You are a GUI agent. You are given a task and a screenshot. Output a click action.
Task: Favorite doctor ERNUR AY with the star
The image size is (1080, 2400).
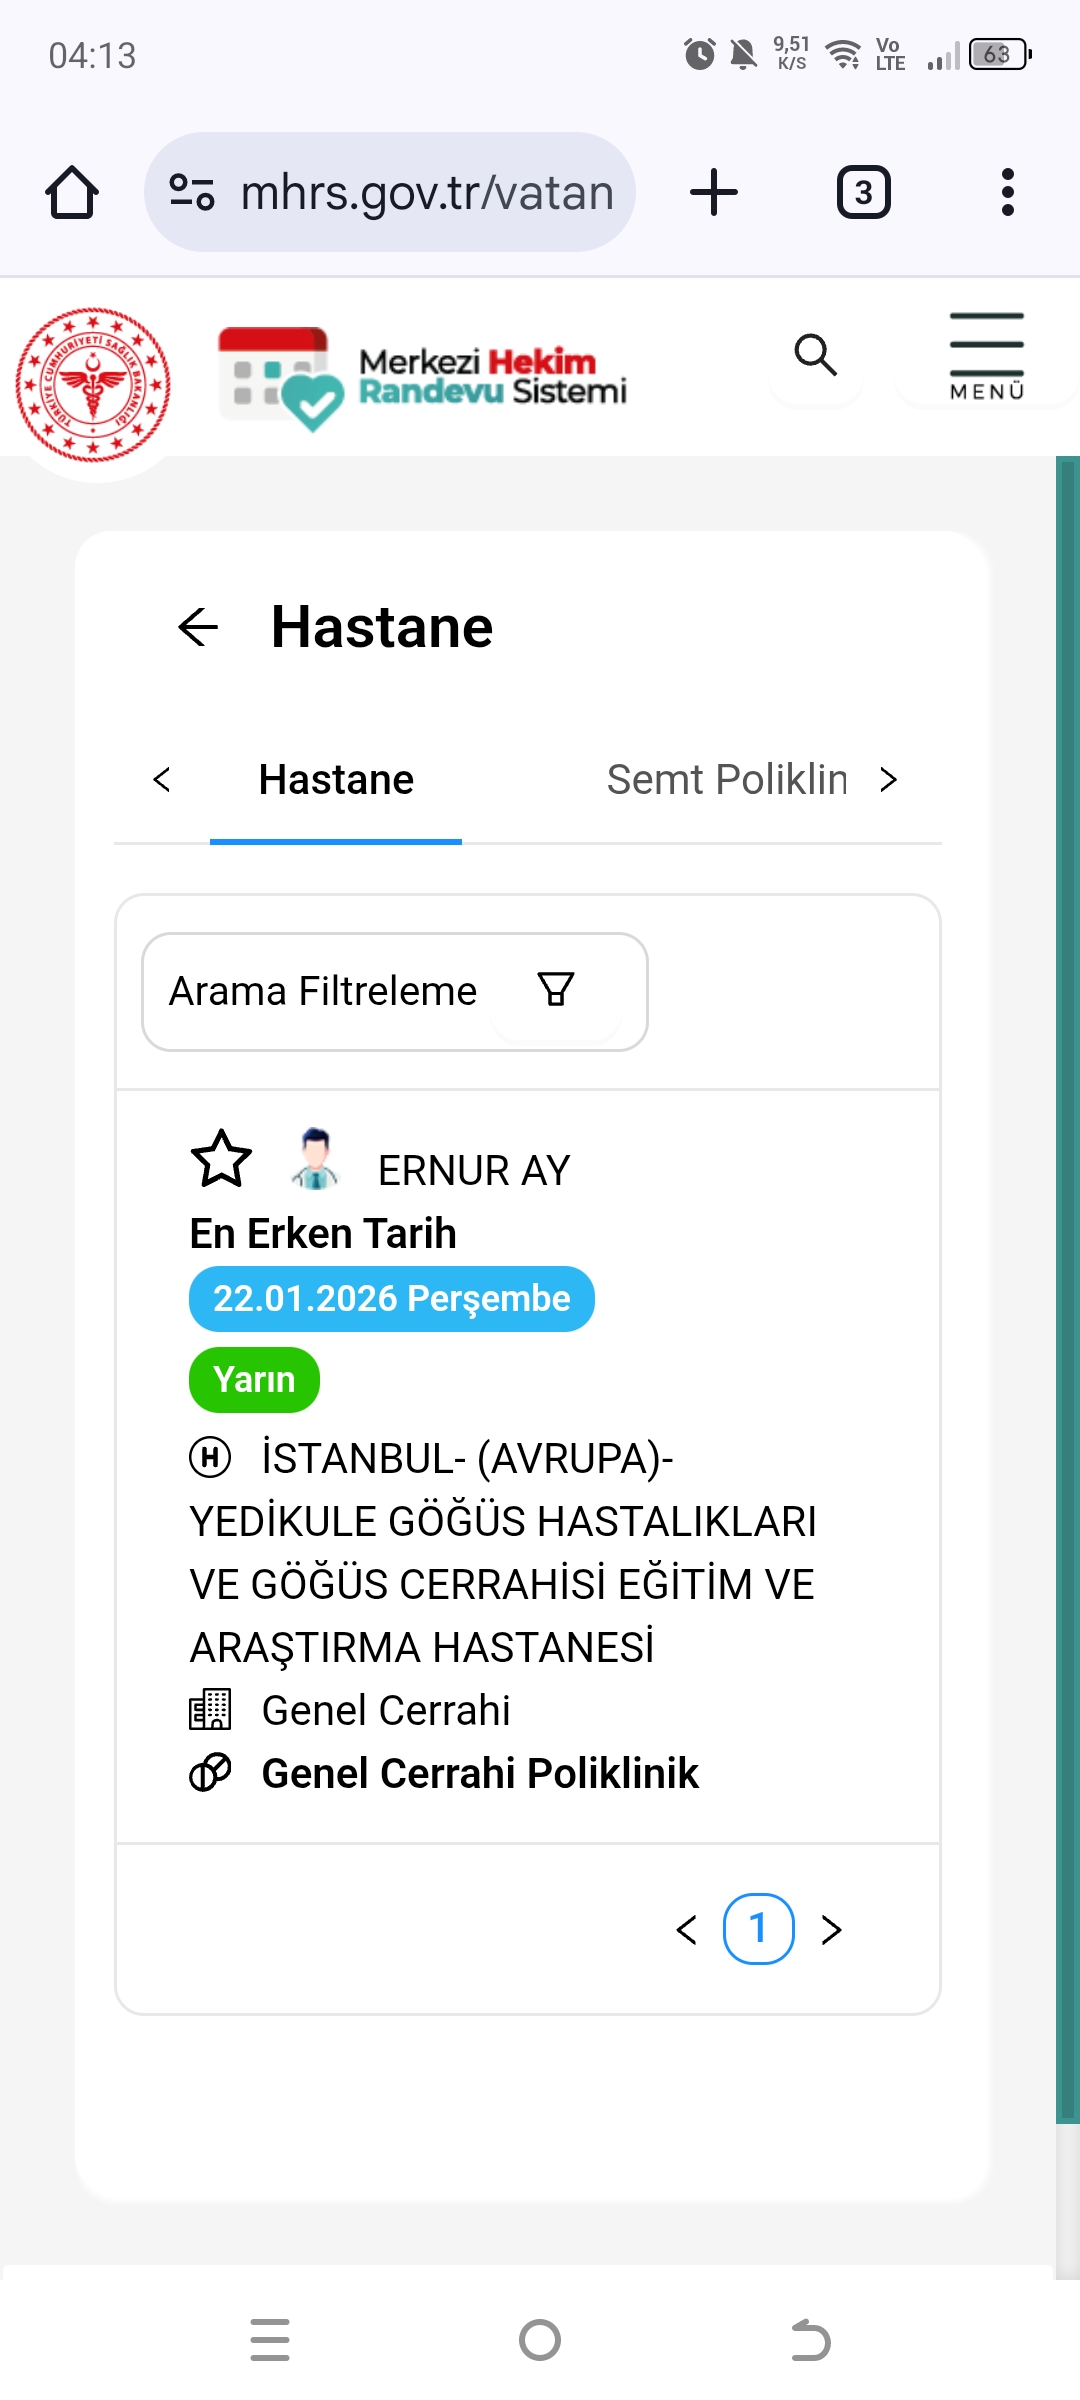221,1158
